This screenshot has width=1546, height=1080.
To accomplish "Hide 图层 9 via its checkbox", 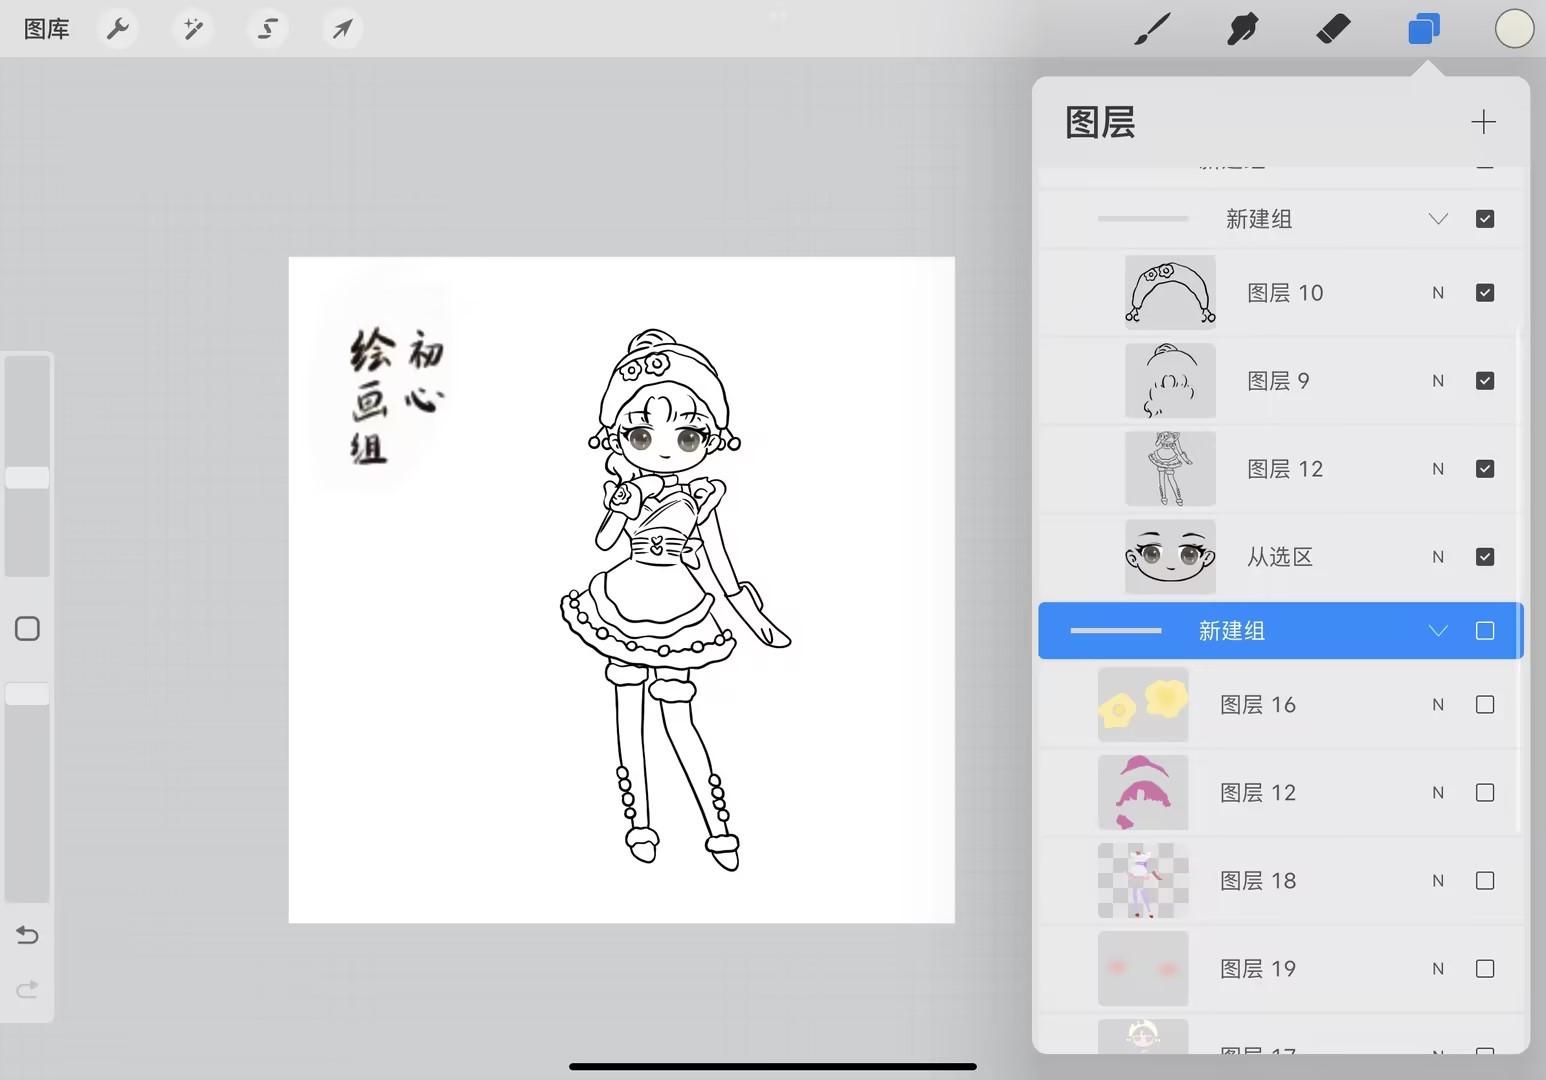I will pyautogui.click(x=1485, y=381).
